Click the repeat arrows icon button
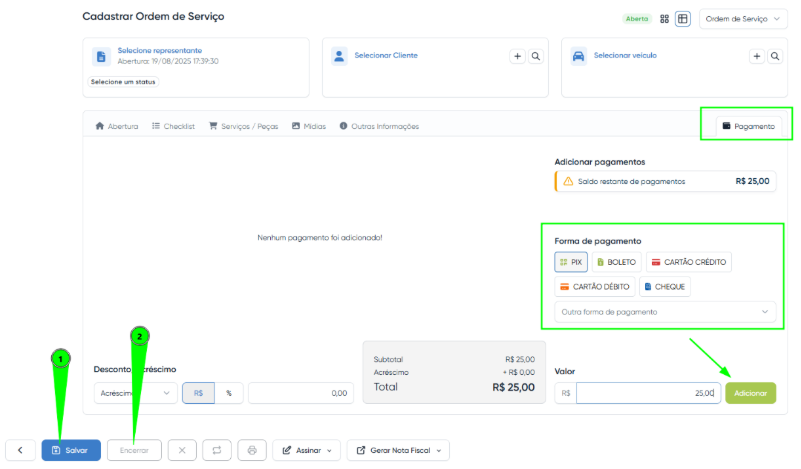 (217, 450)
